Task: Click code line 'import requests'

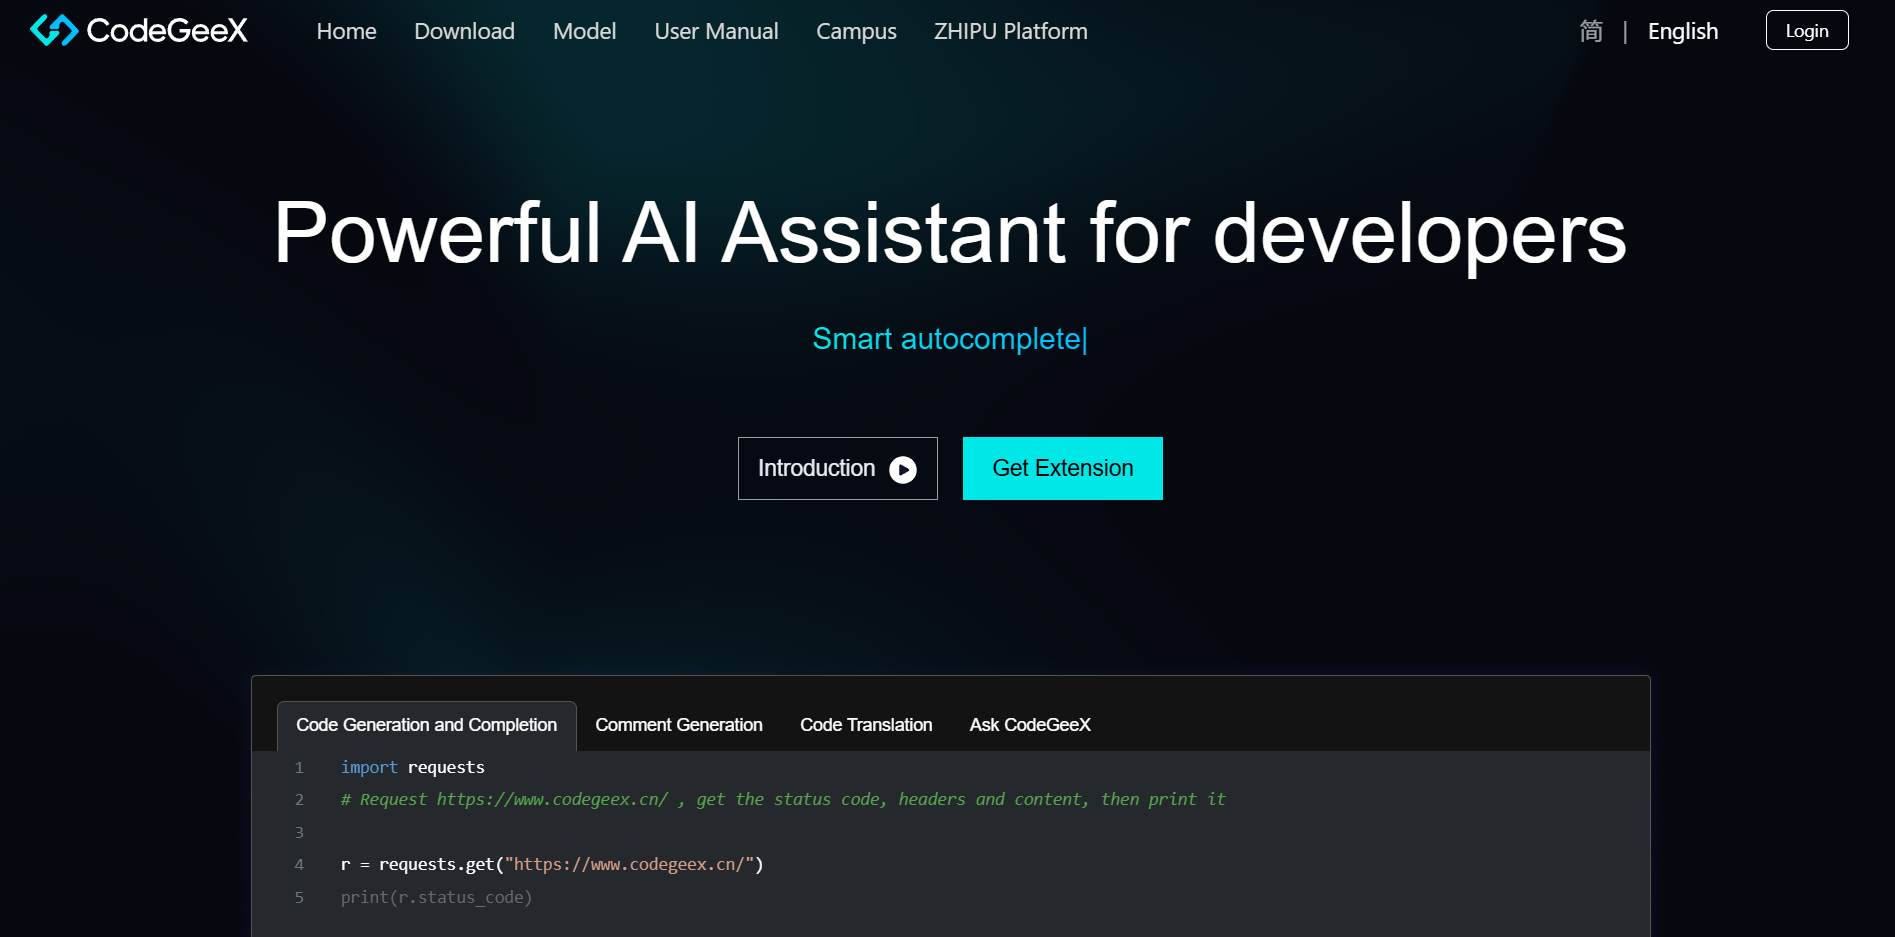Action: (413, 767)
